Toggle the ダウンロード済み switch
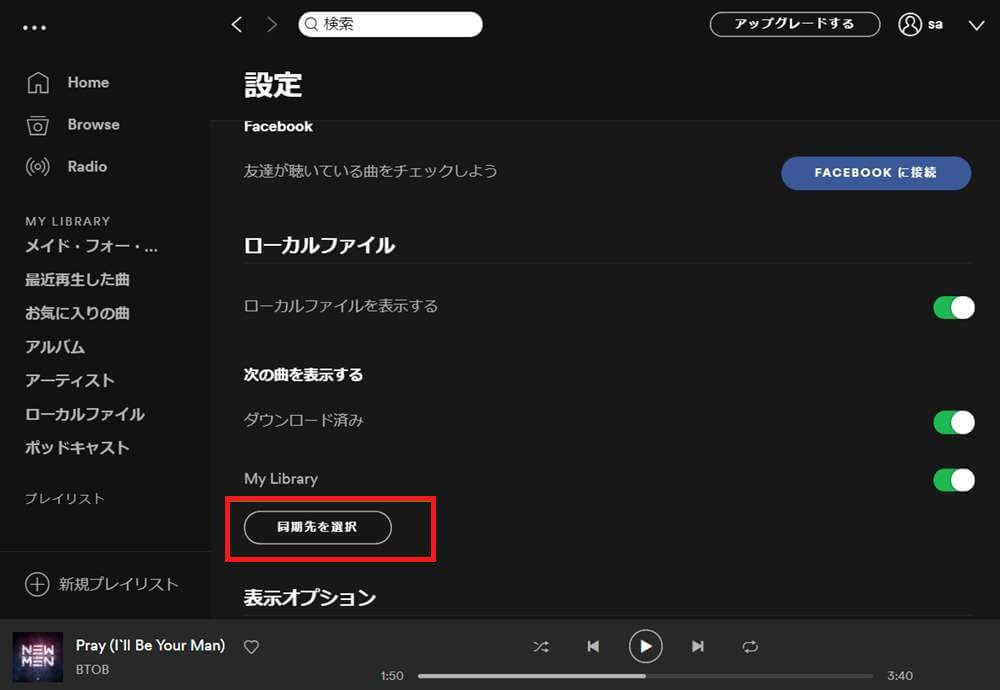The image size is (1000, 690). 953,422
